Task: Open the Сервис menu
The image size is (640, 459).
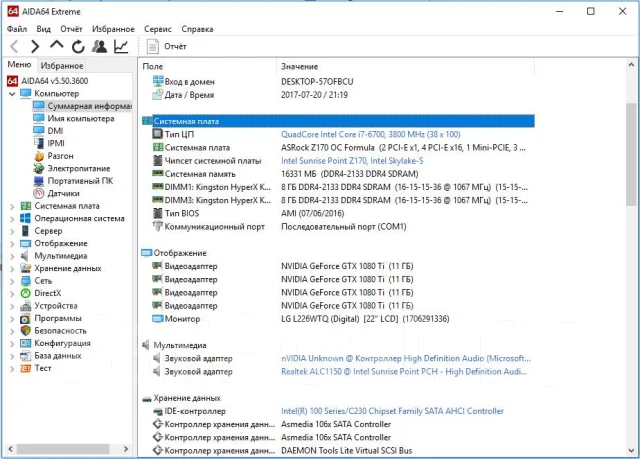Action: point(158,29)
